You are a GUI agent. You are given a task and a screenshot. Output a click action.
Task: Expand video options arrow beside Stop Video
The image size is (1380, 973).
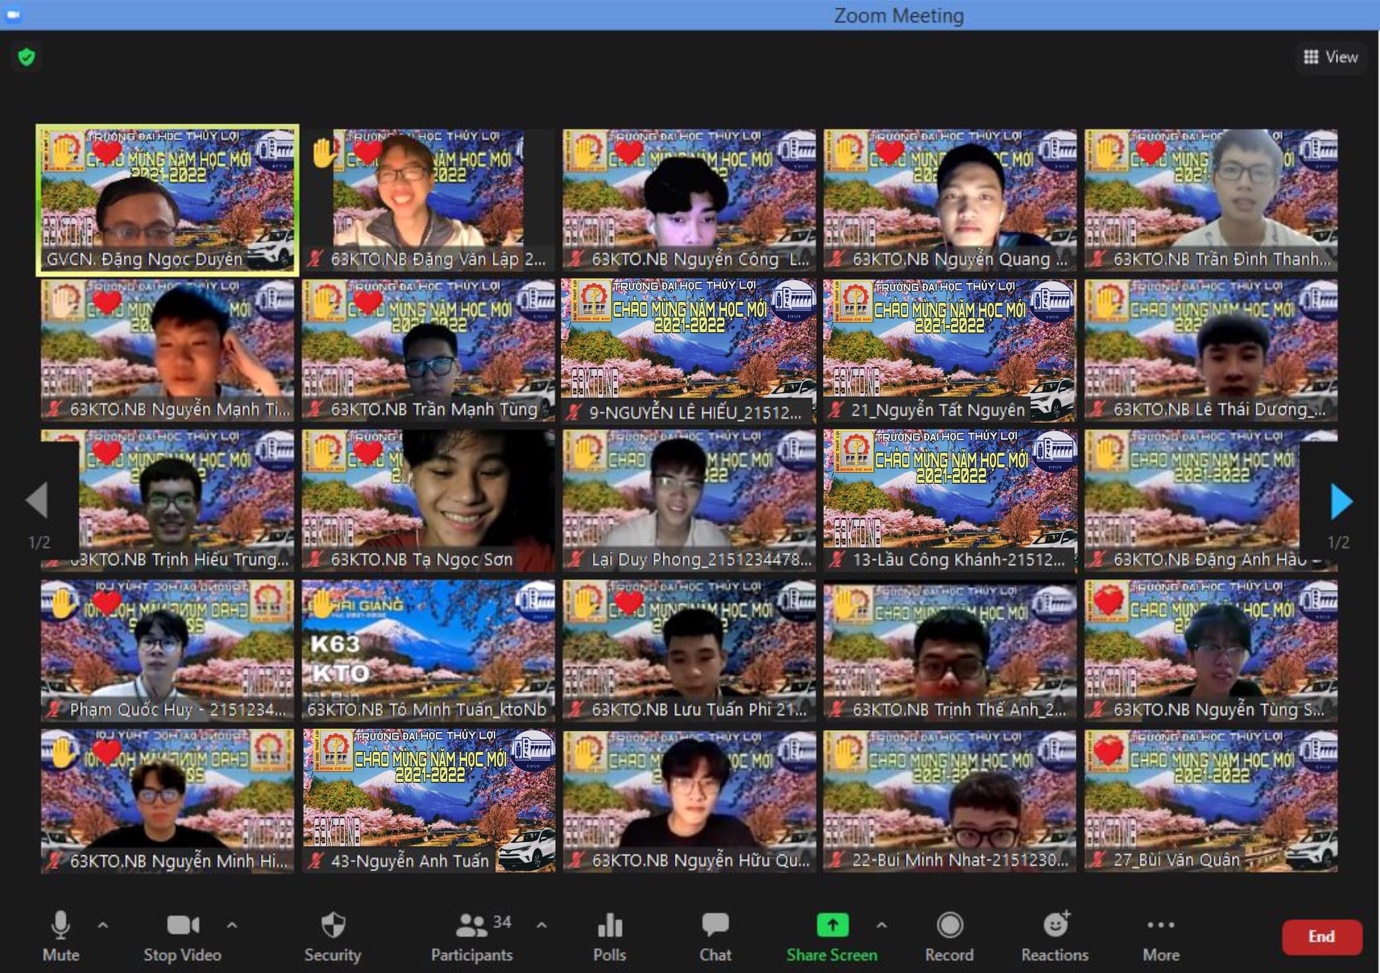[232, 926]
